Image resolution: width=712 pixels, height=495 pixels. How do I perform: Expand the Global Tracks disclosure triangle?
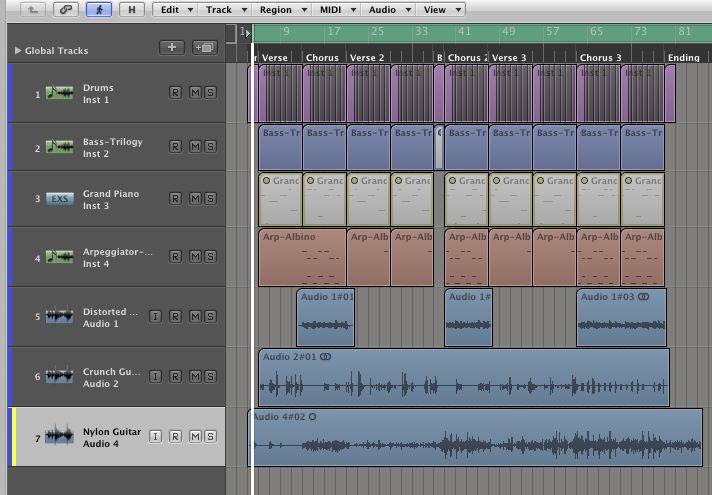coord(18,50)
